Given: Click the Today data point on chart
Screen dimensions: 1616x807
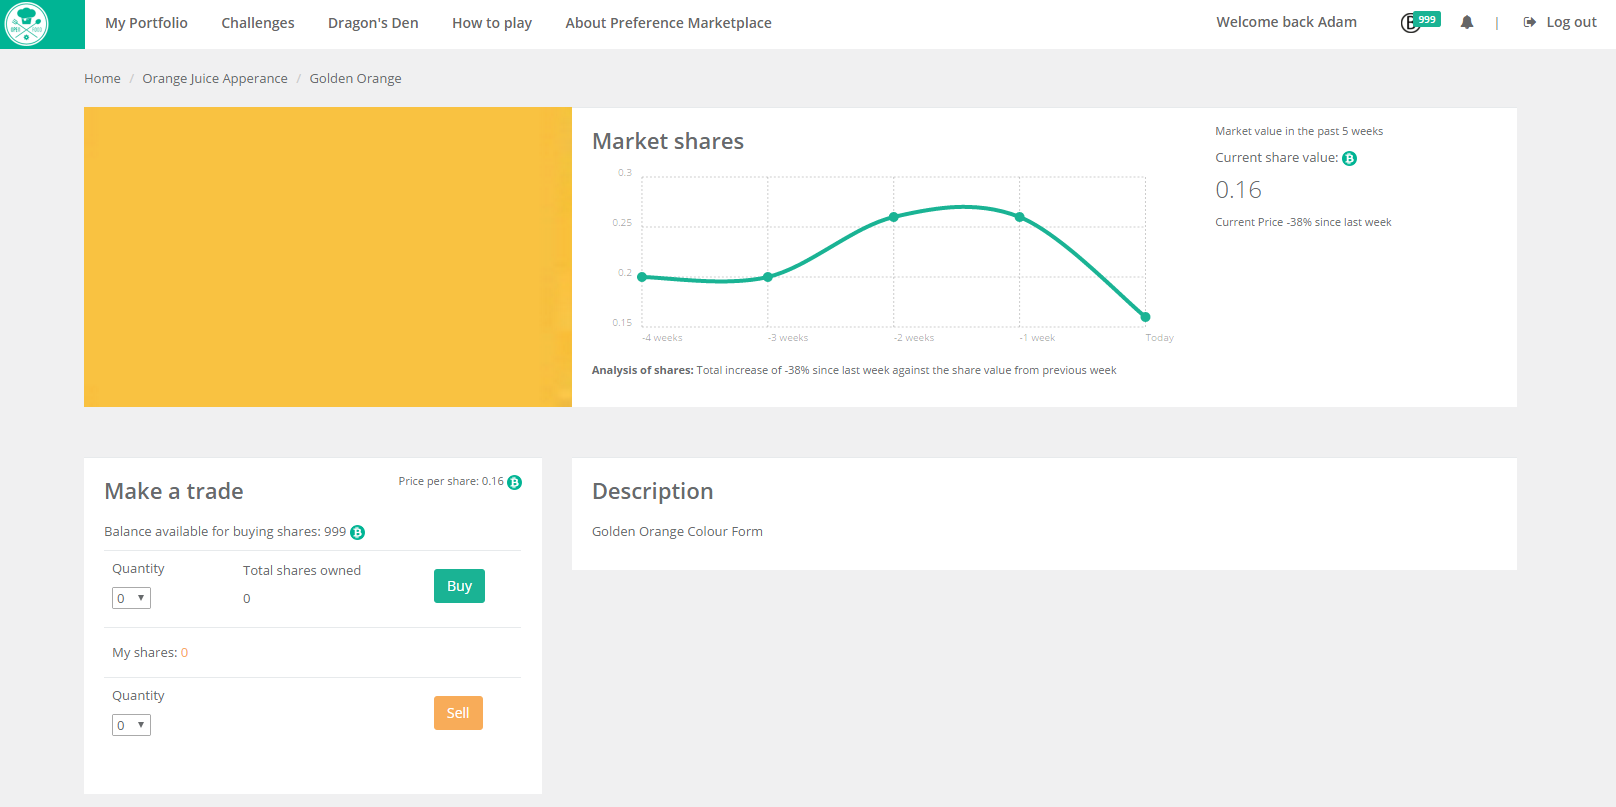Looking at the screenshot, I should pos(1145,317).
